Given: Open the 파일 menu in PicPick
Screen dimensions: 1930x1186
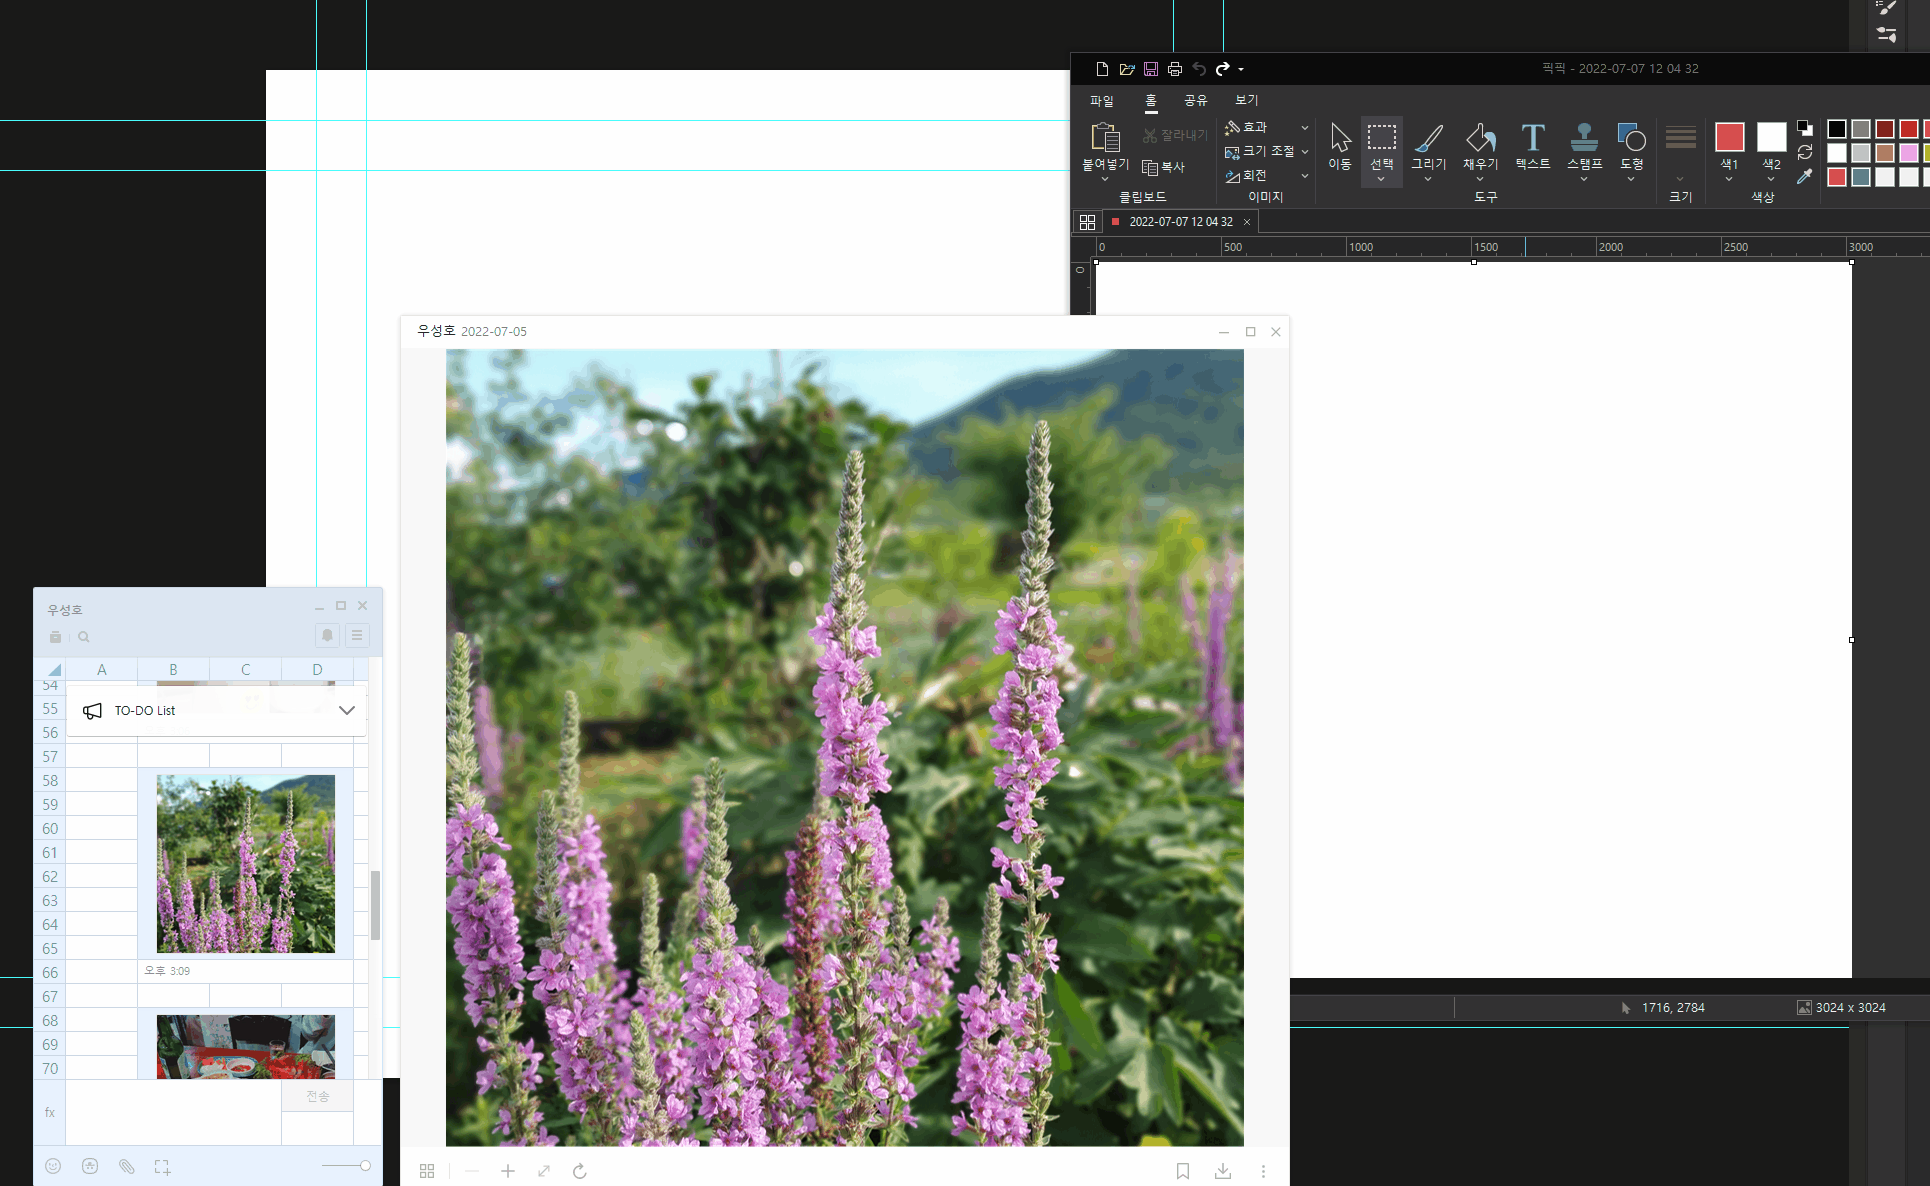Looking at the screenshot, I should (1102, 100).
